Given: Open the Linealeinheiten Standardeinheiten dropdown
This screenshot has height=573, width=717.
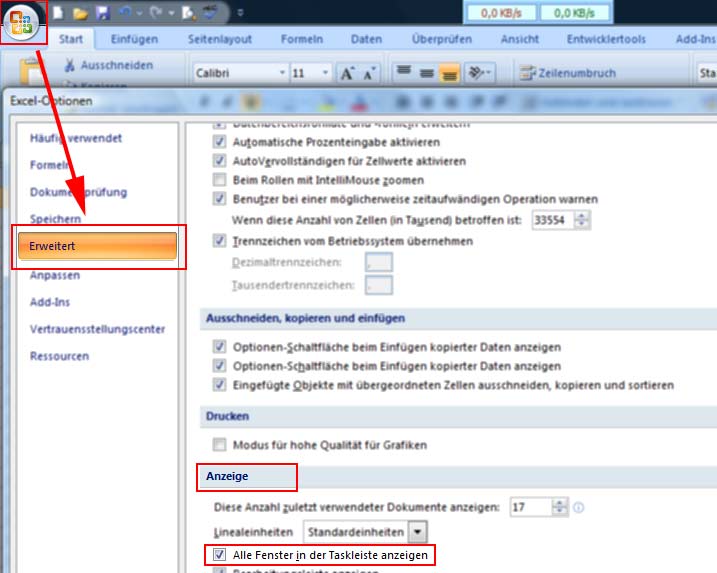Looking at the screenshot, I should [x=418, y=532].
